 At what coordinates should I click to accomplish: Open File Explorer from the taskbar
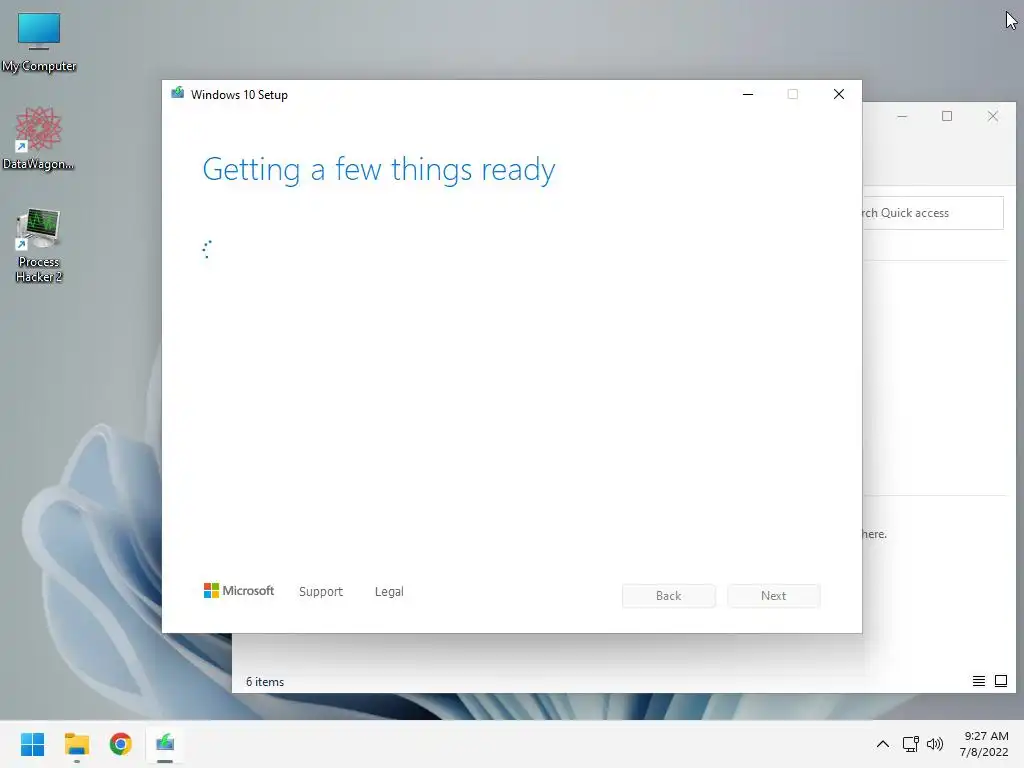76,744
